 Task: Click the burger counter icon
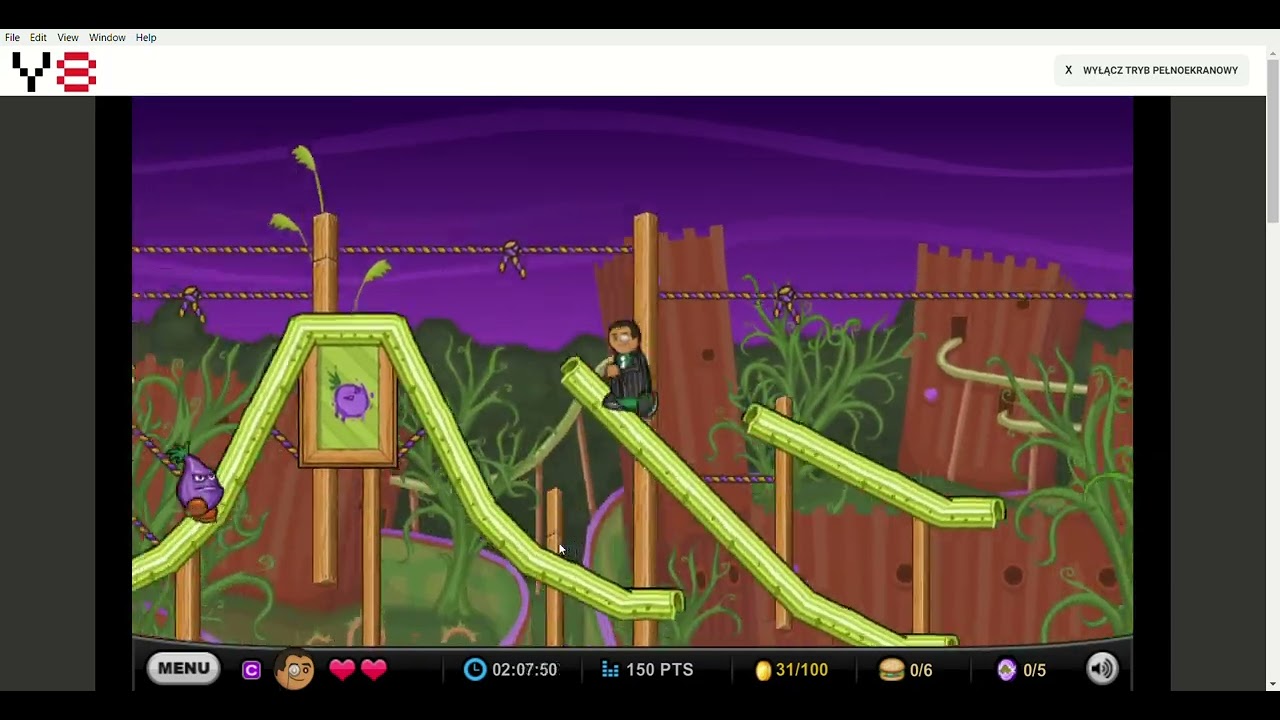[891, 669]
